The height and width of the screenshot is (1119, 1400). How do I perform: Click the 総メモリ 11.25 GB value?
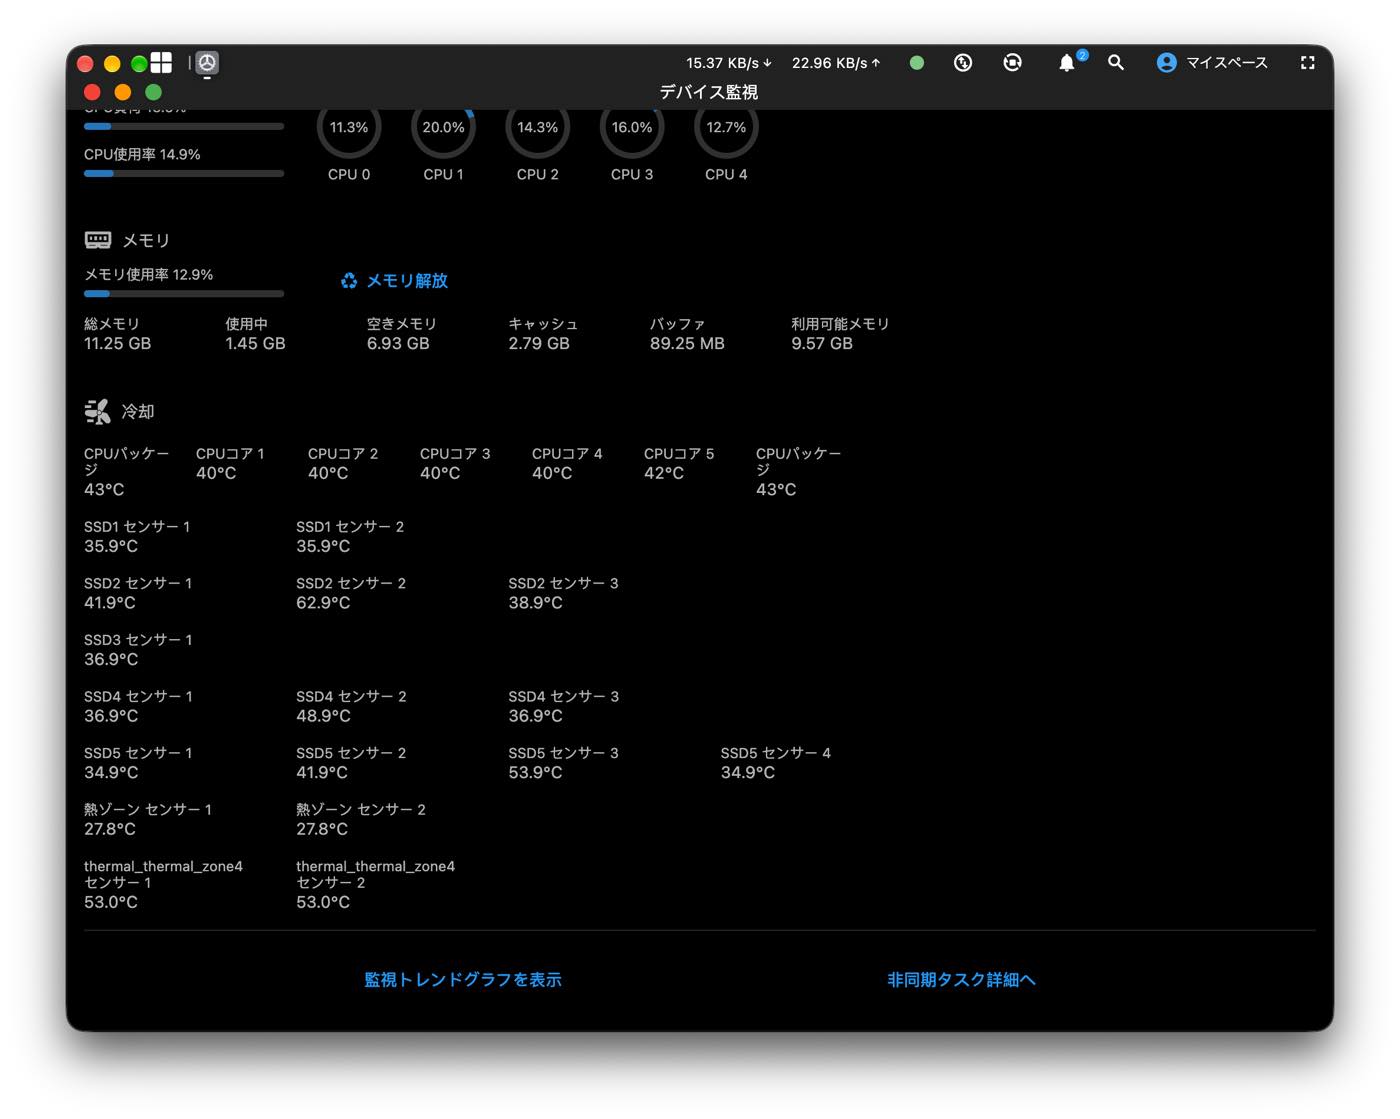coord(118,343)
